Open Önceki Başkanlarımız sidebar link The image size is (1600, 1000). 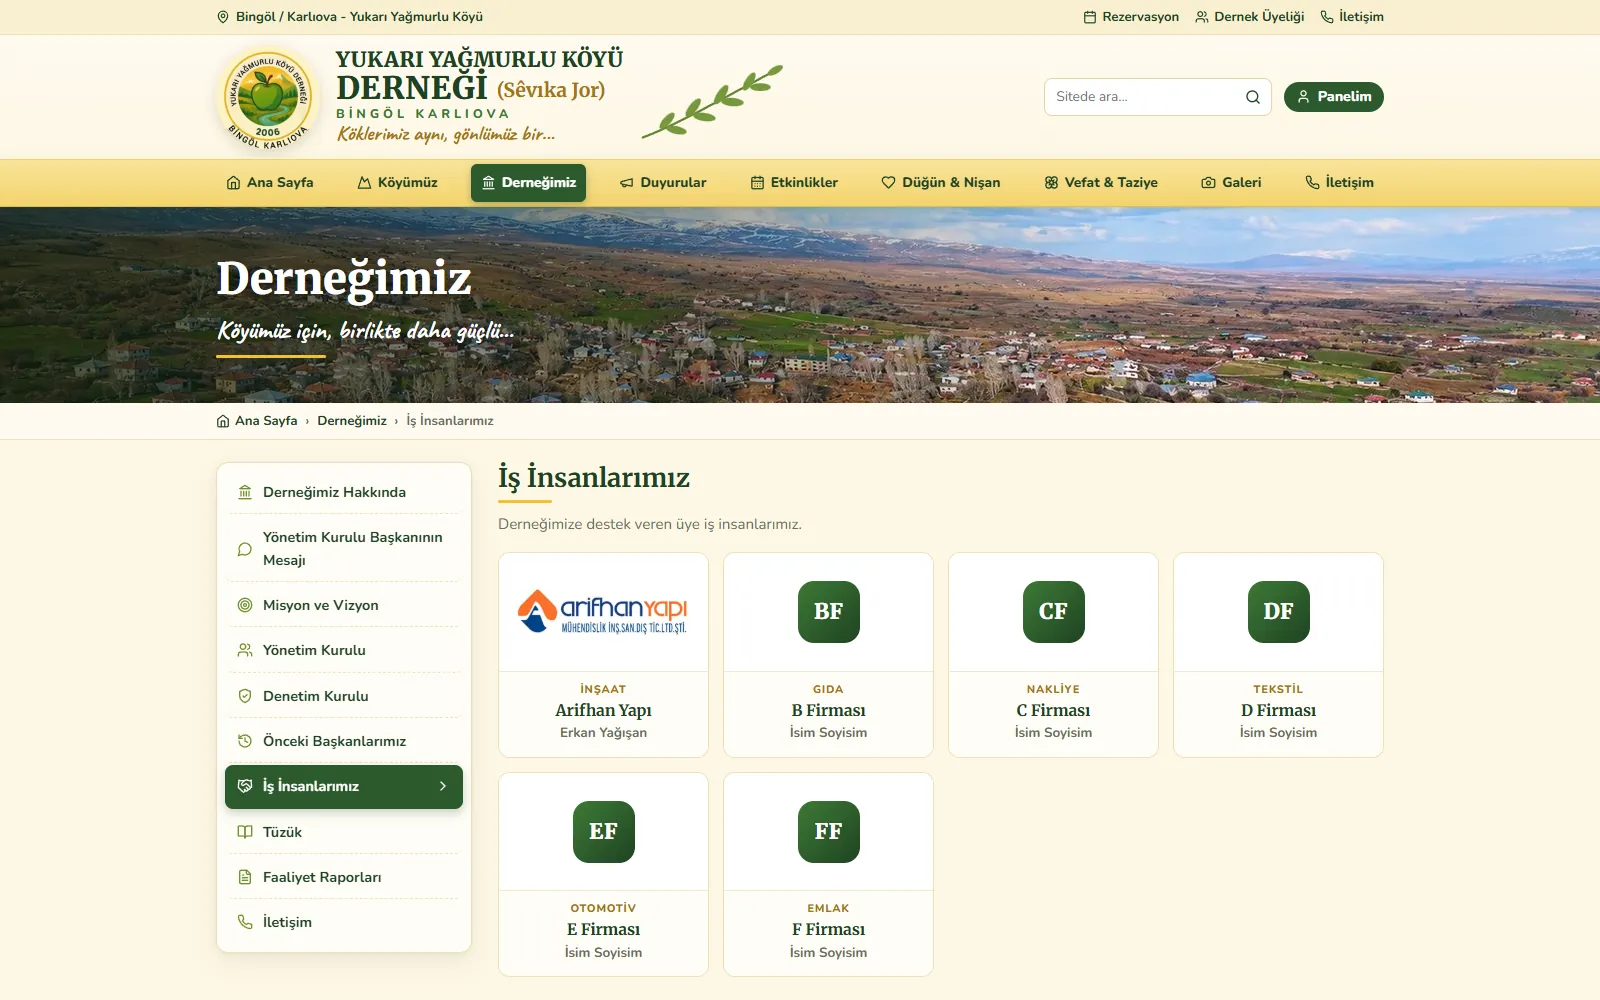click(344, 741)
